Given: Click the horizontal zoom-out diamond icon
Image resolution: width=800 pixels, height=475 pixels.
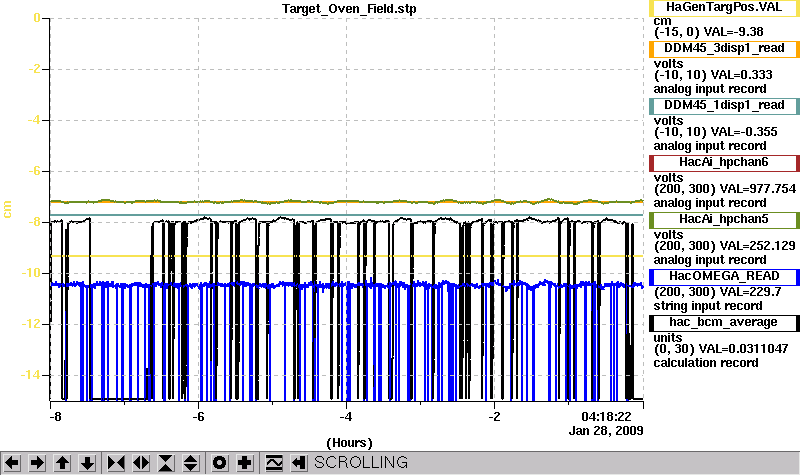Looking at the screenshot, I should [141, 463].
